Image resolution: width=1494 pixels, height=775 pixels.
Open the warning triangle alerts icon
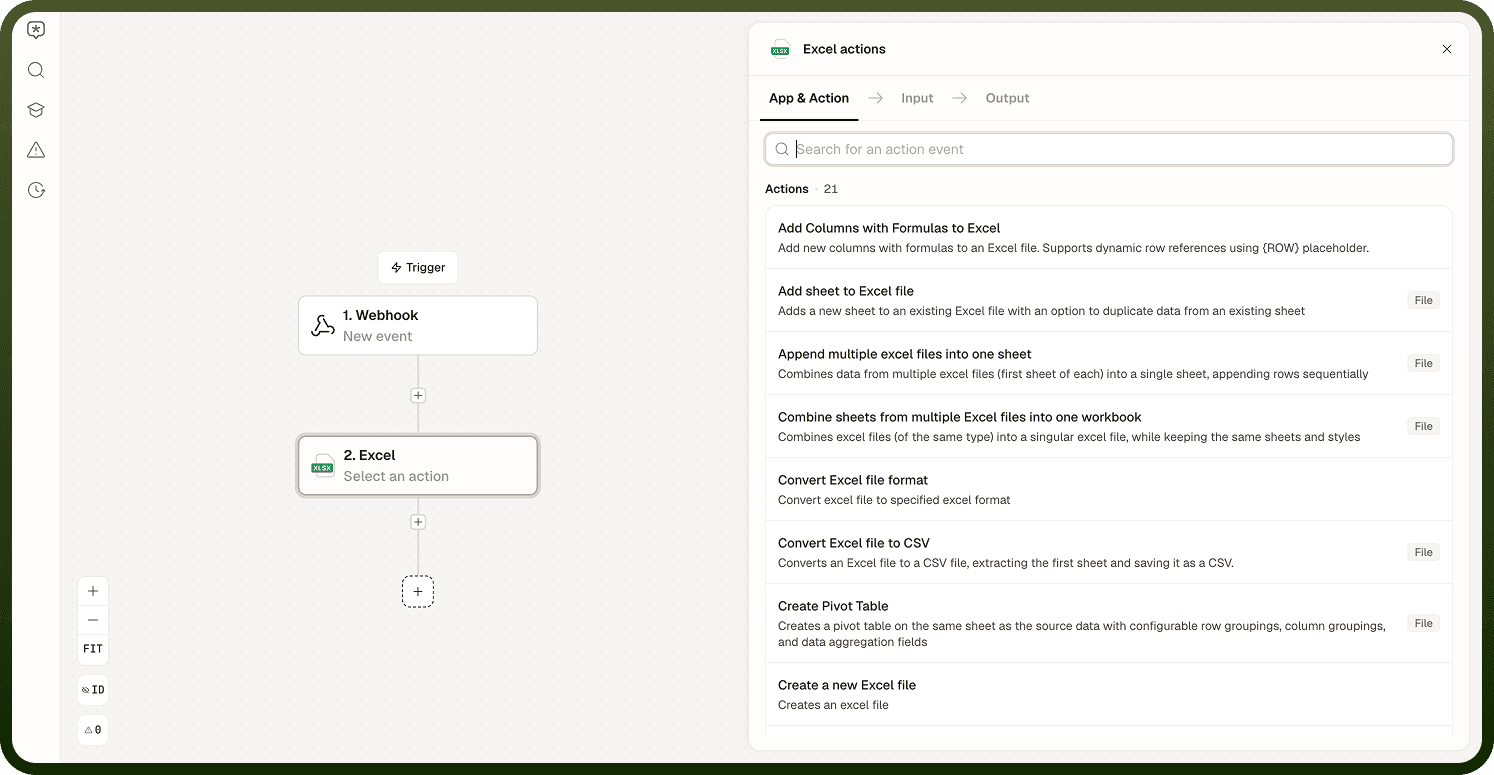click(x=36, y=150)
